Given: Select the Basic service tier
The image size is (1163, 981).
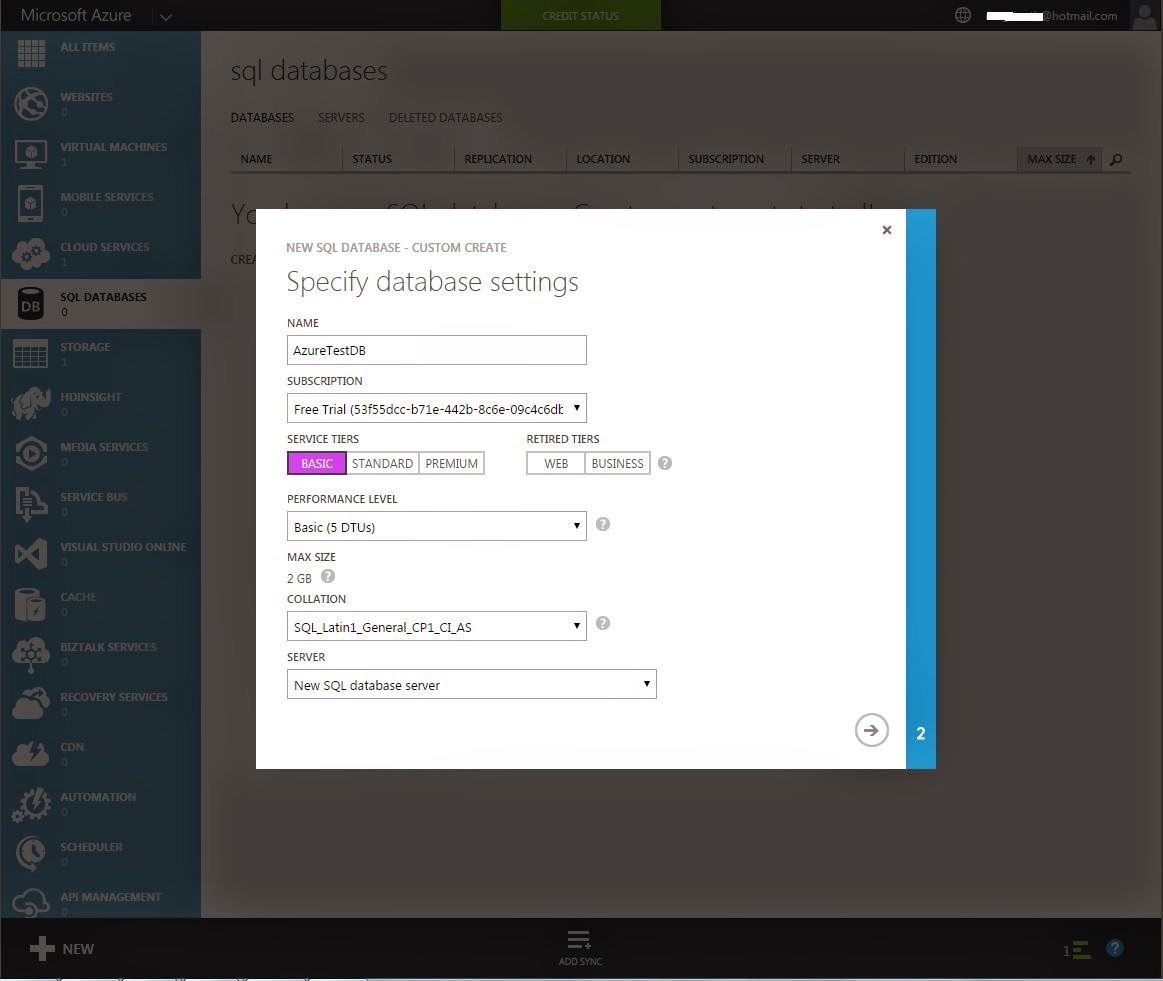Looking at the screenshot, I should click(x=317, y=463).
